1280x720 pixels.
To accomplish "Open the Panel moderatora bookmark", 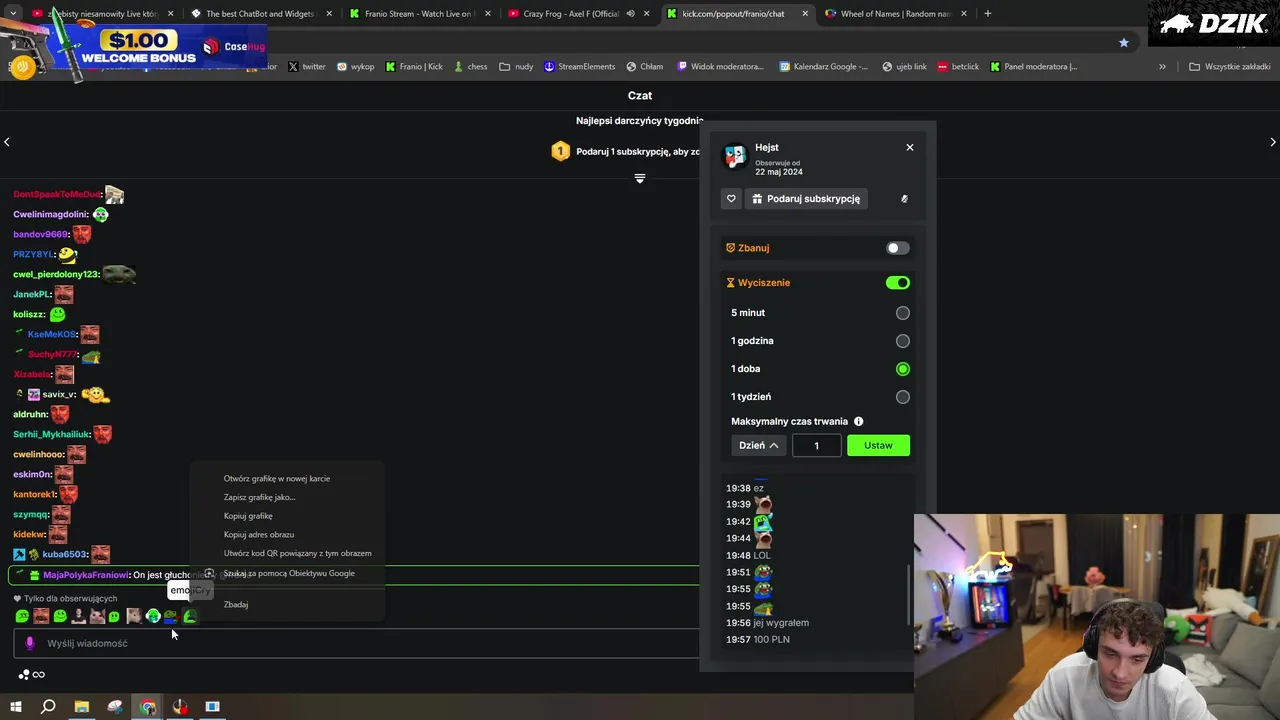I will pyautogui.click(x=1033, y=67).
